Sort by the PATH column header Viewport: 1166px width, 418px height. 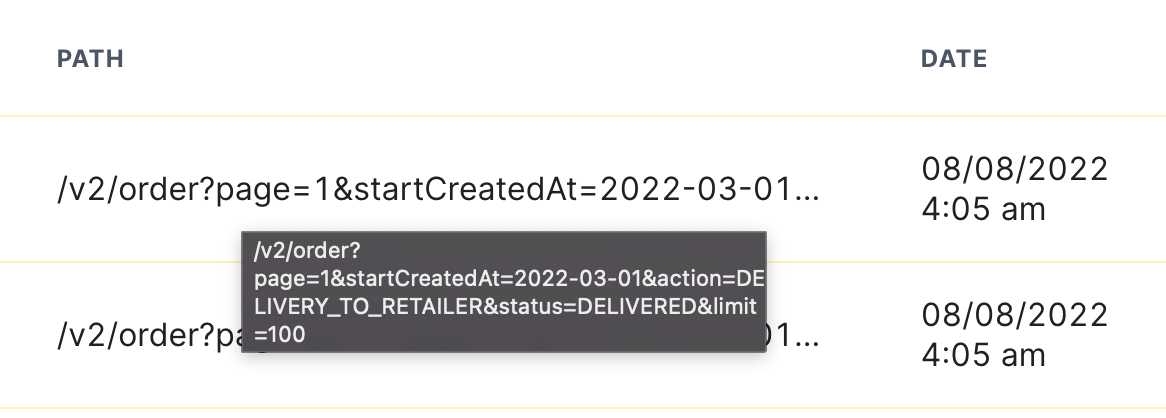90,59
